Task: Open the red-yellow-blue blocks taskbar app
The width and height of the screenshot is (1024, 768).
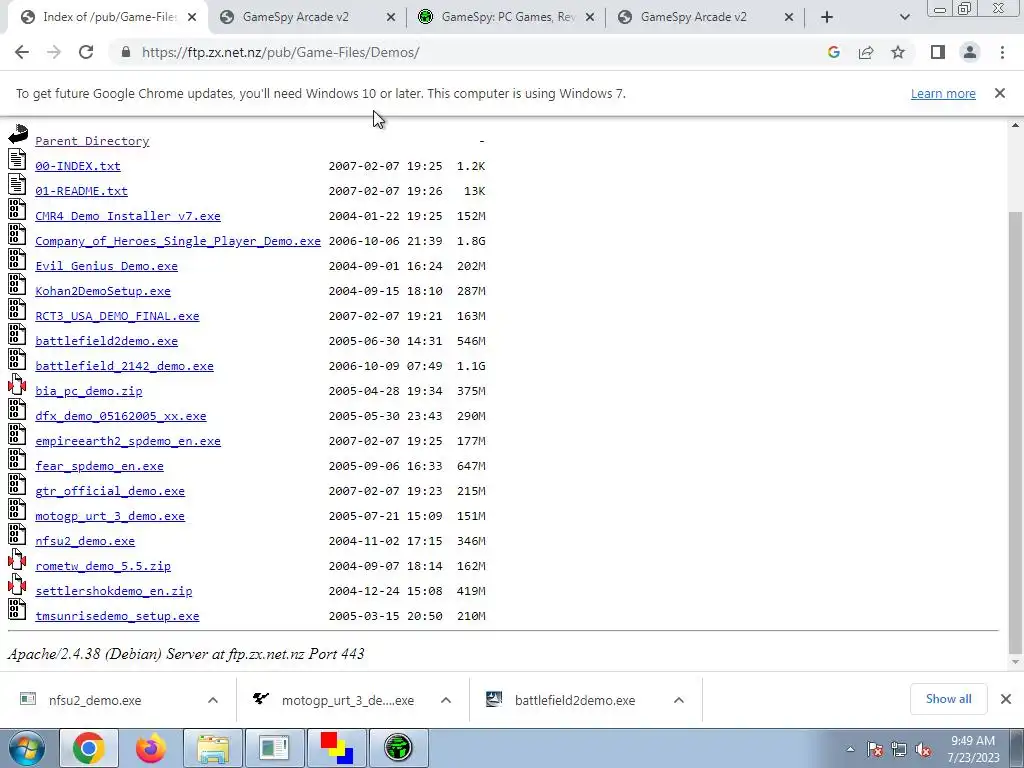Action: [337, 748]
